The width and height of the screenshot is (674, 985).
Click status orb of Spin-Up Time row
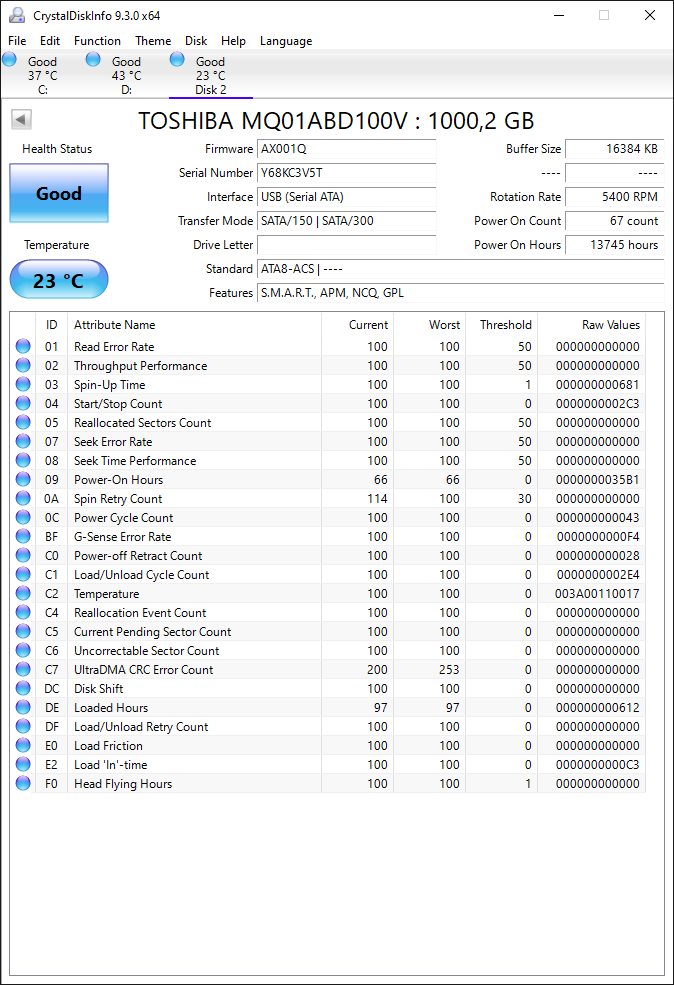(x=23, y=384)
